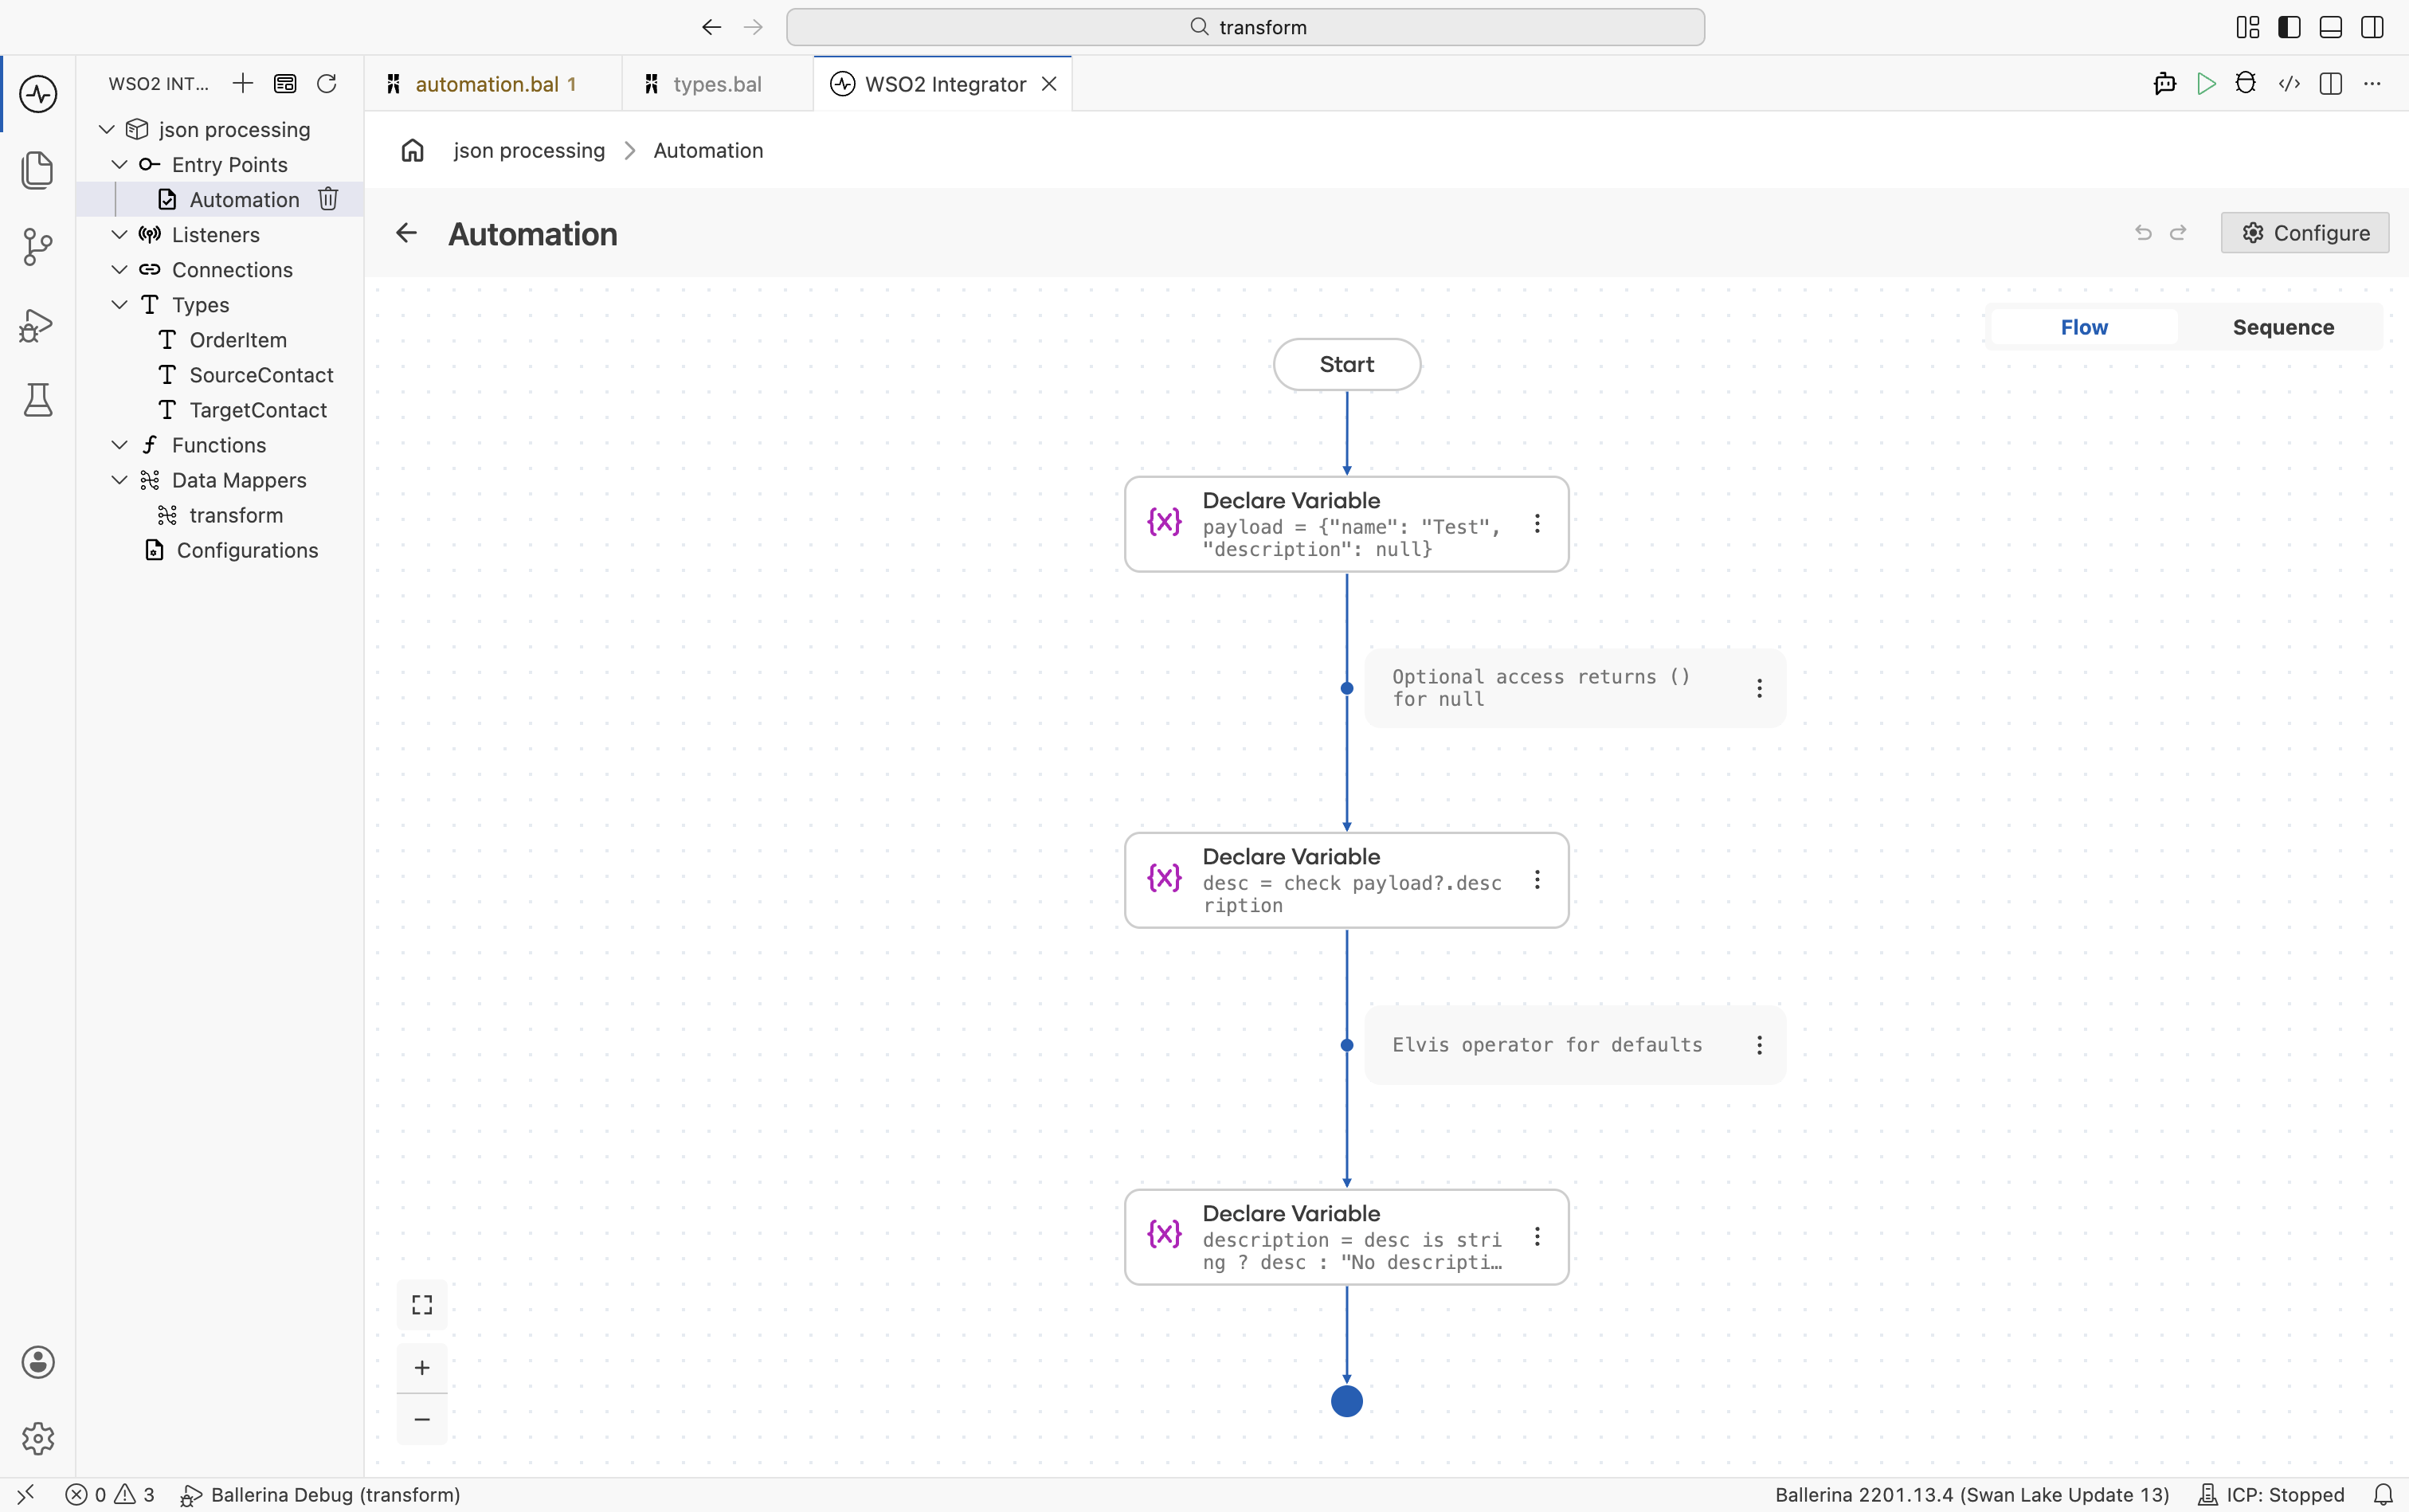Open the Source Control icon
This screenshot has height=1512, width=2409.
pos(38,247)
